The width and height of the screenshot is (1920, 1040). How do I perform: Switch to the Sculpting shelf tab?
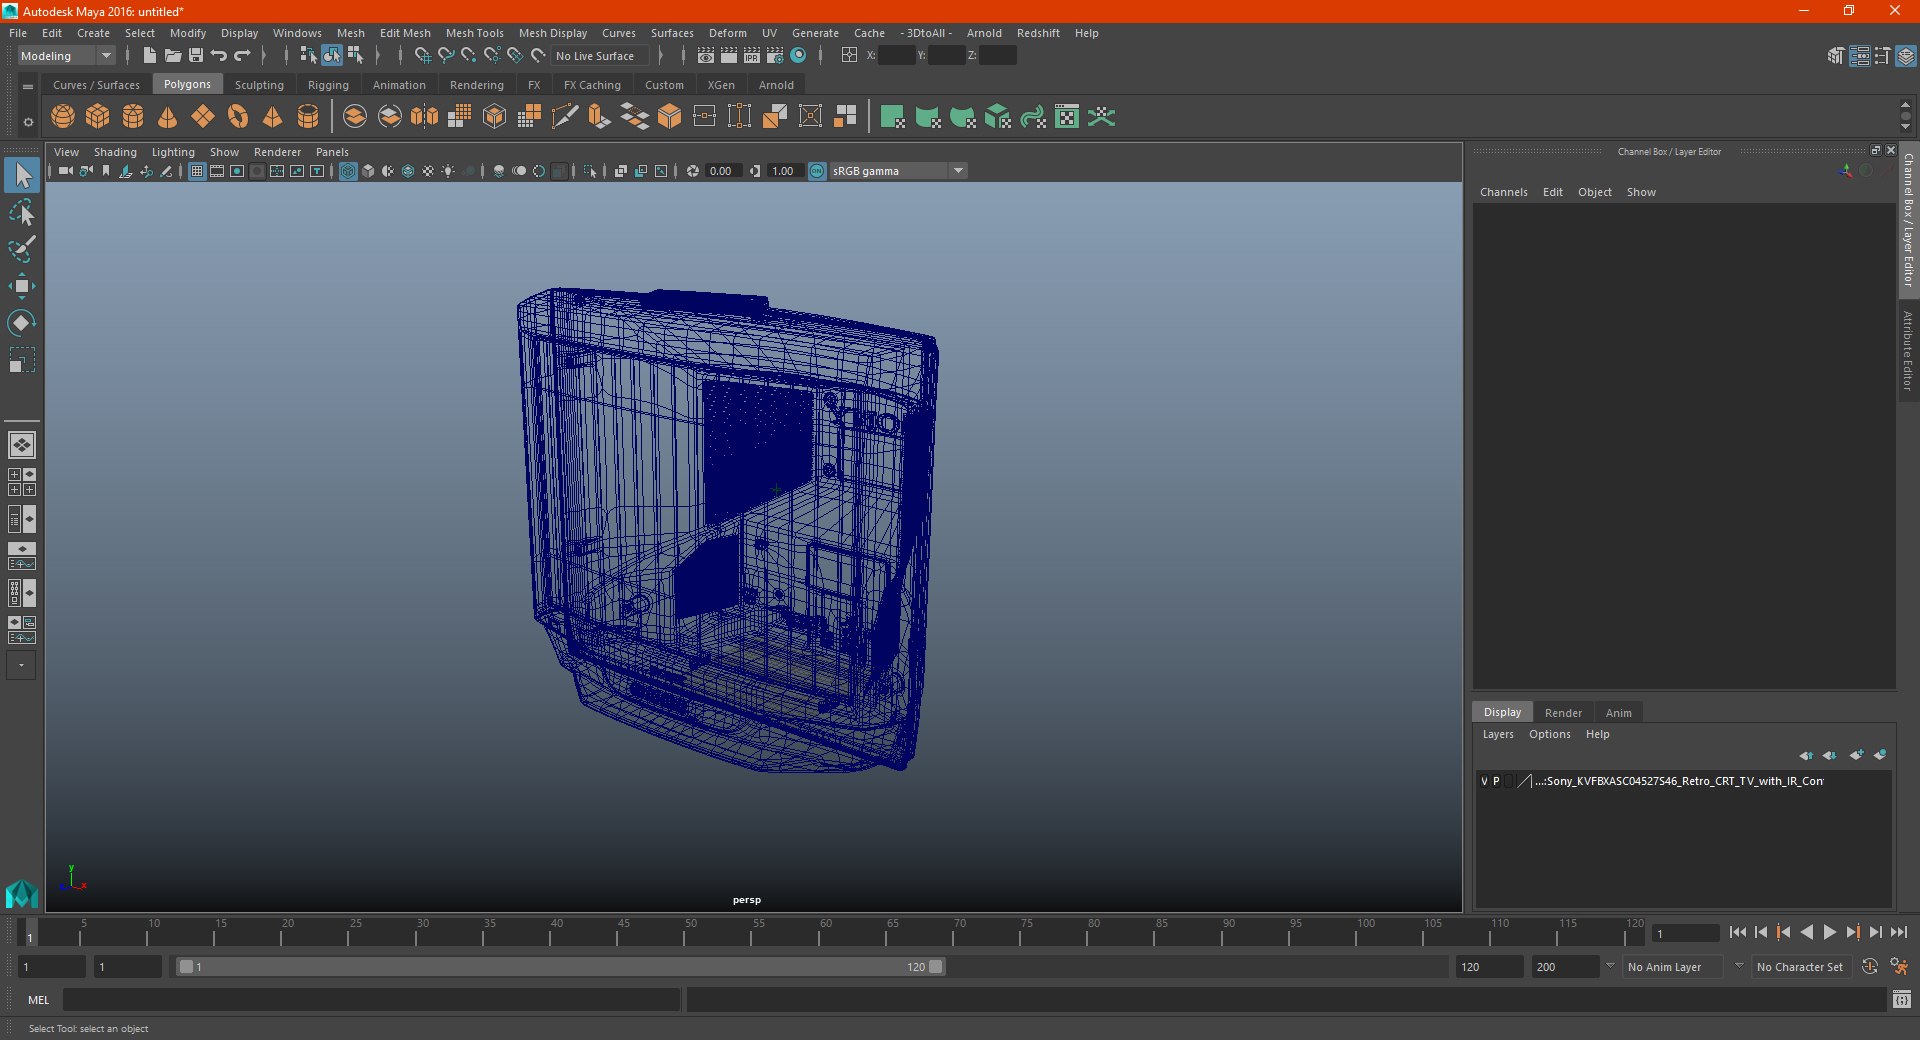point(259,85)
